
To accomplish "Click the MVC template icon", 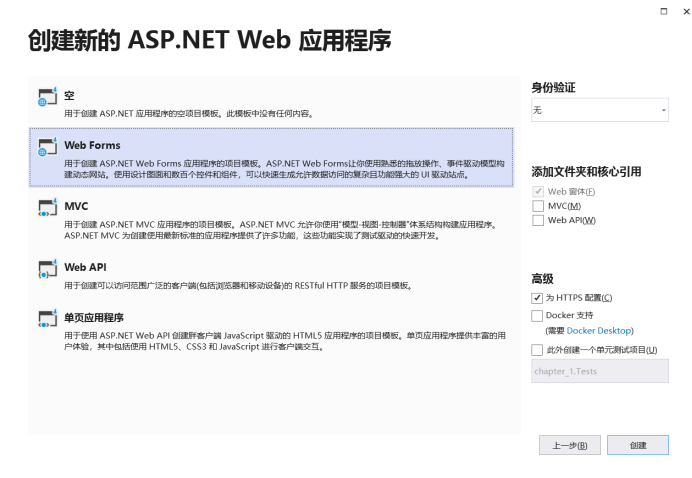I will pyautogui.click(x=48, y=207).
